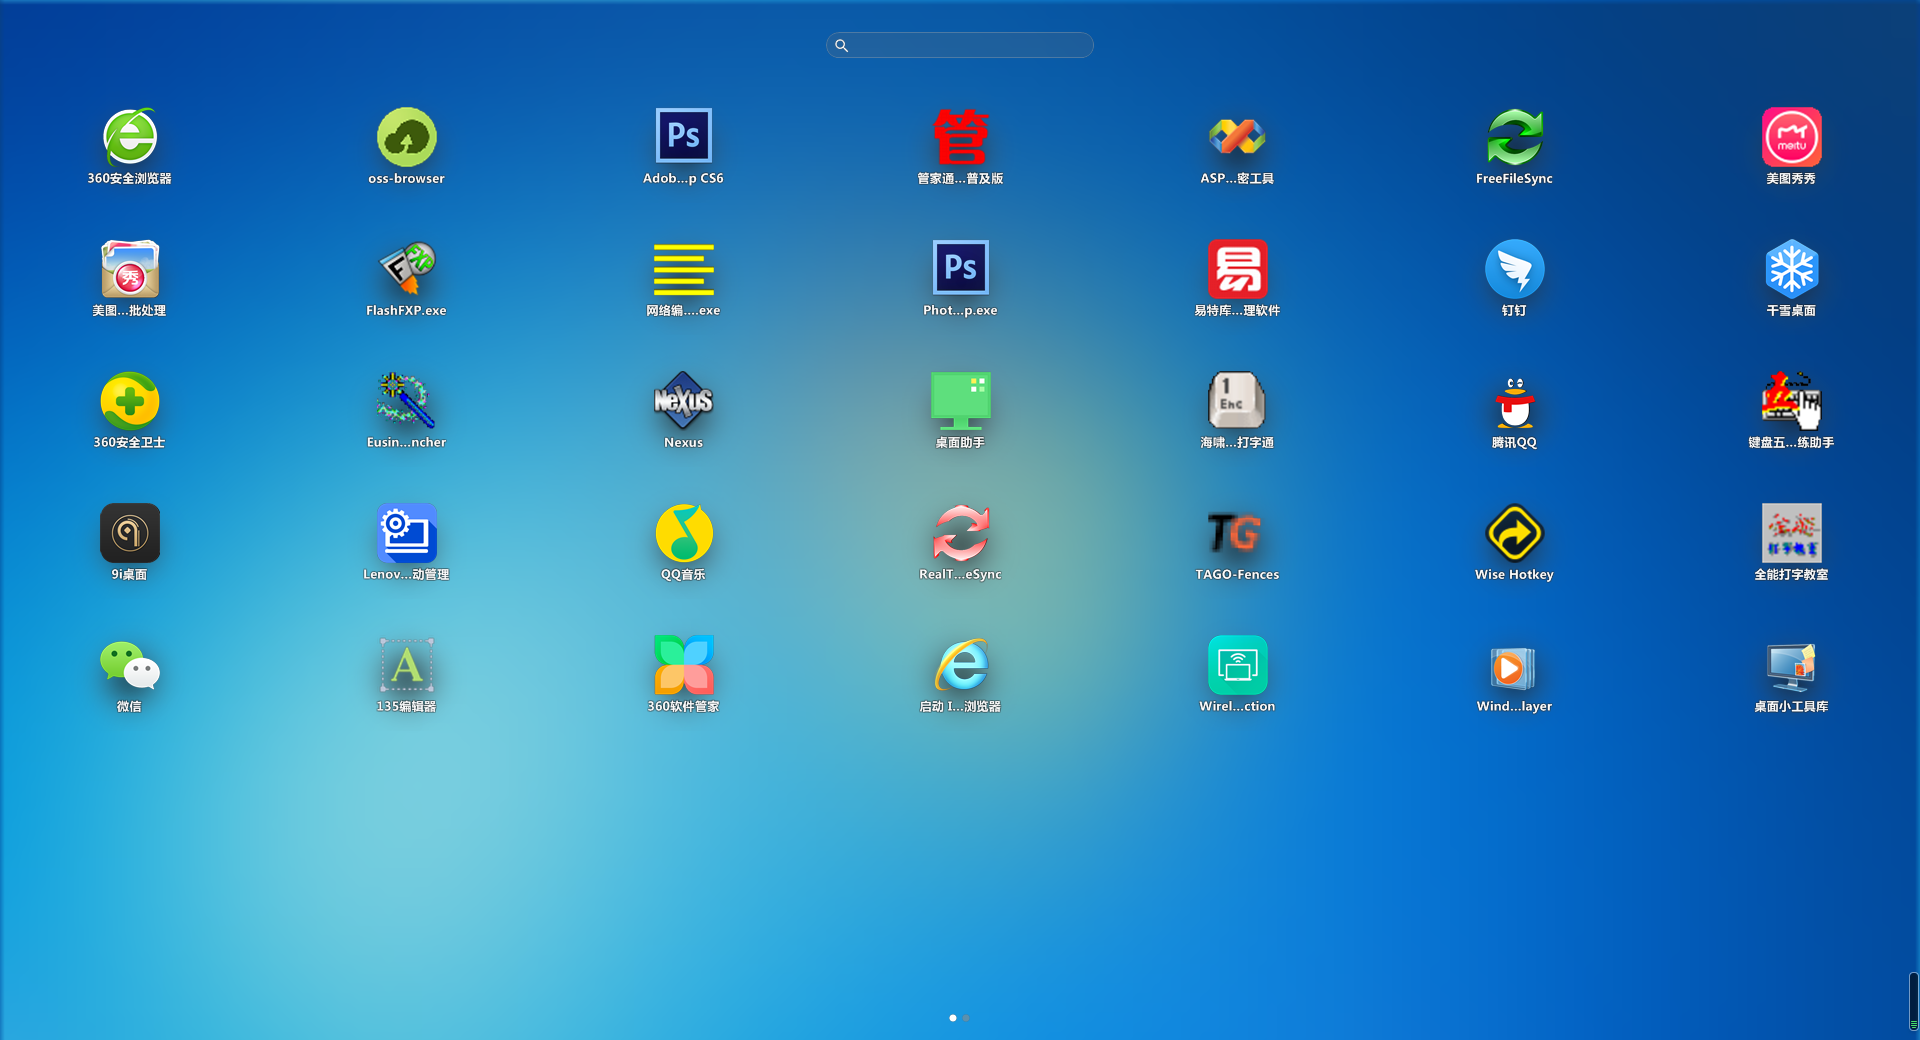Open the 360安全浏览器 app icon
The height and width of the screenshot is (1040, 1920).
pos(130,137)
